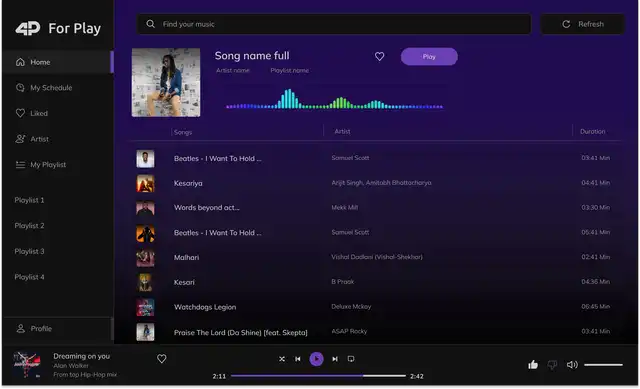Select the Malhari song row
The image size is (640, 389).
(376, 258)
